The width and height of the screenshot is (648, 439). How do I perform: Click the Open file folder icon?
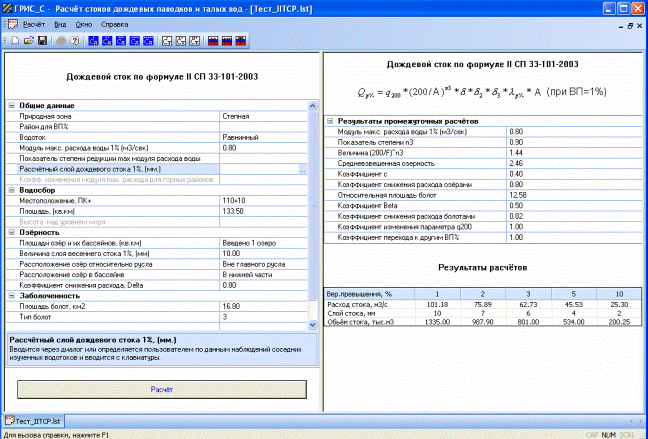point(29,41)
